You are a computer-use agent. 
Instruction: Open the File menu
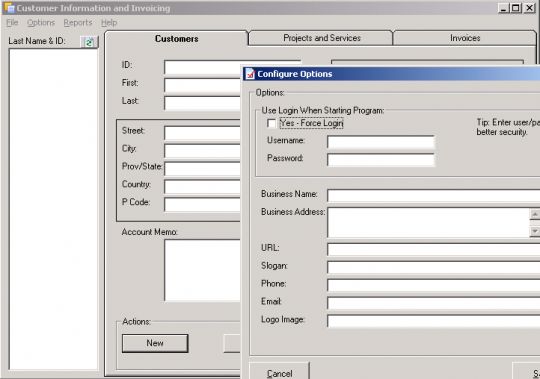(x=12, y=23)
